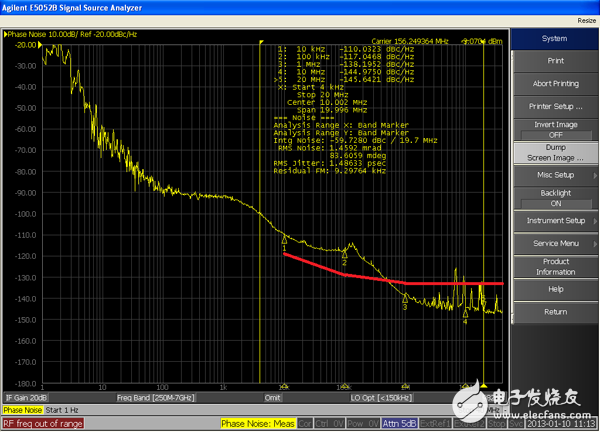Click the Help softkey
Screen dimensions: 600x432
tap(555, 289)
